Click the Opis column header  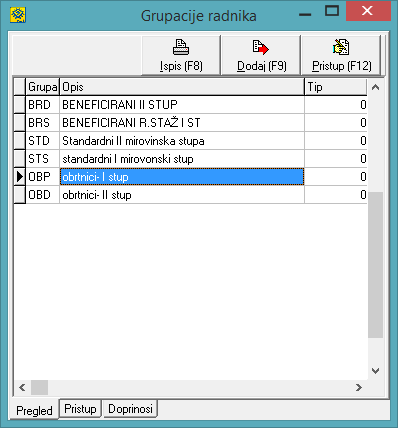(182, 87)
